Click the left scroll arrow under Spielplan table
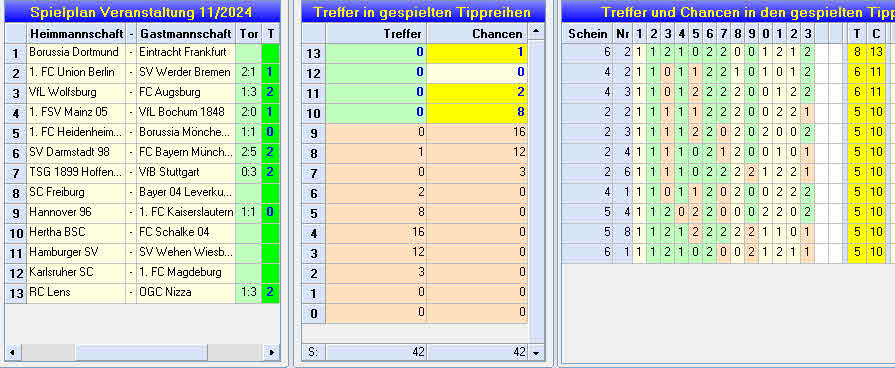 (x=12, y=352)
